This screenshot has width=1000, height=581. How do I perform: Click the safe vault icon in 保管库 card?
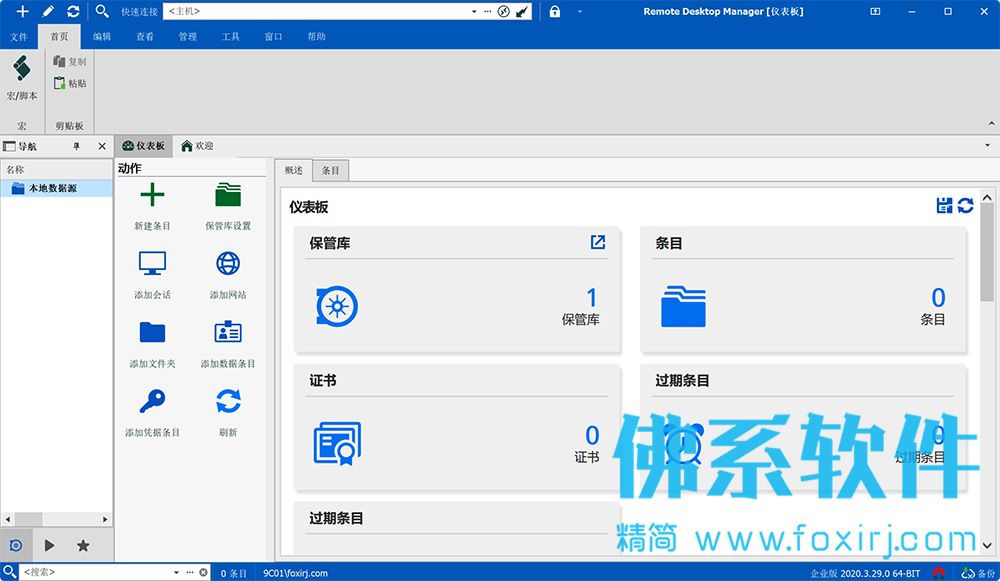tap(337, 306)
